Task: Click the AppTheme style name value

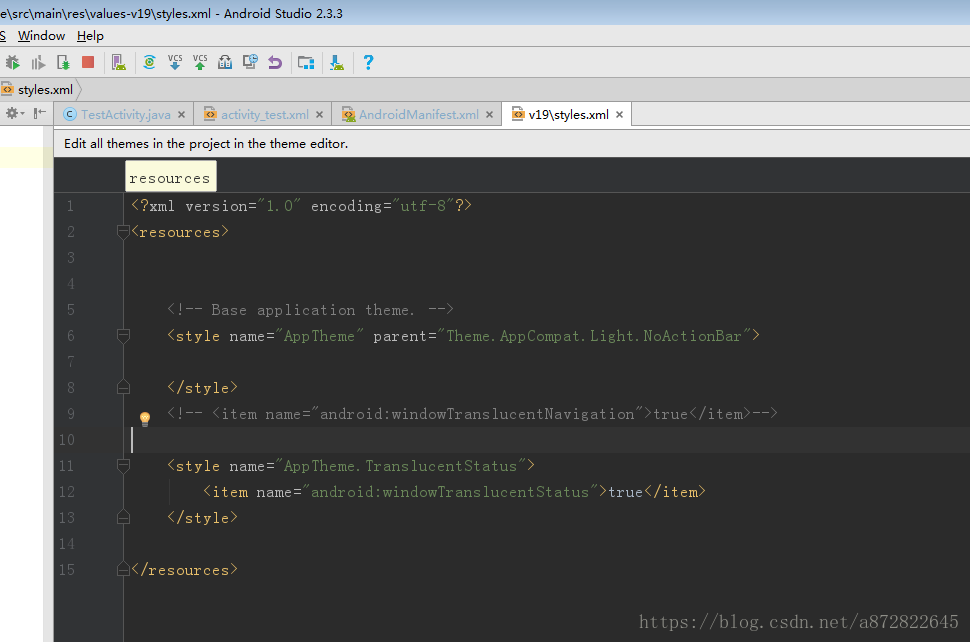Action: point(319,336)
